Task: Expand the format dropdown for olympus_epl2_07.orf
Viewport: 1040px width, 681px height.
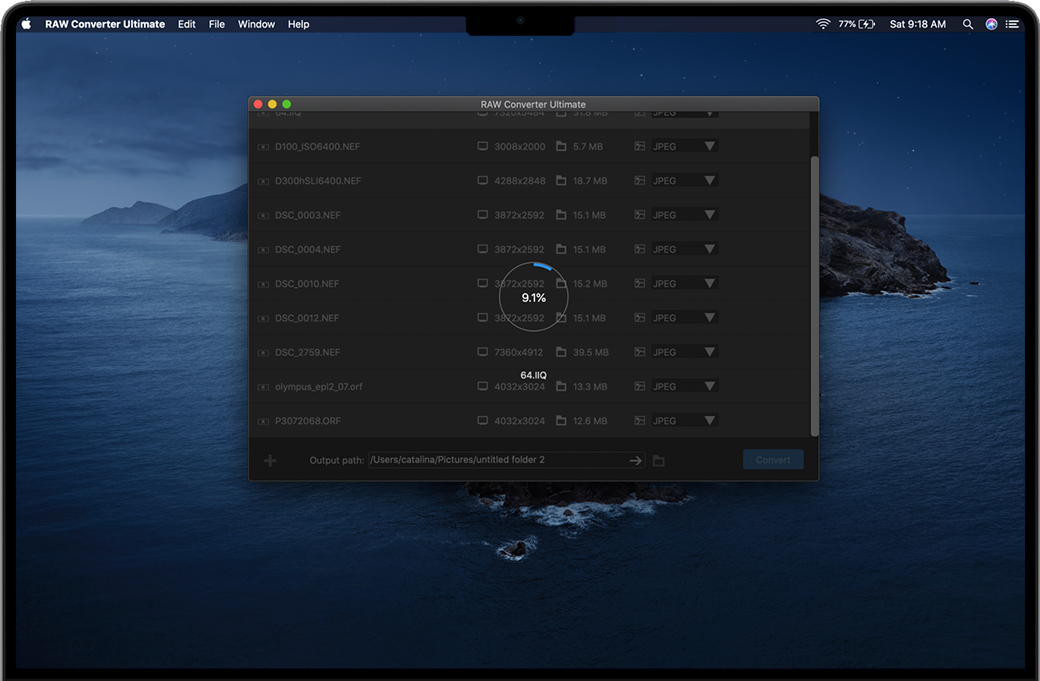Action: [x=709, y=387]
